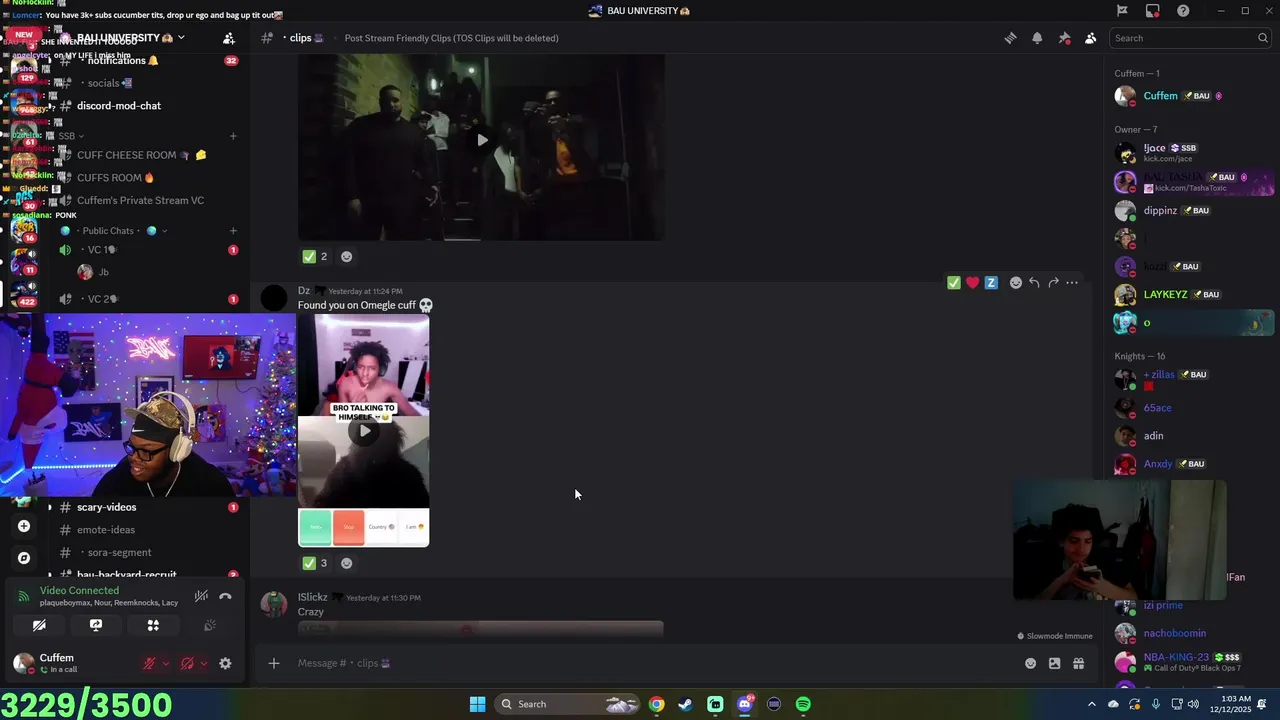Collapse the SSB category
Viewport: 1280px width, 720px height.
[x=70, y=136]
